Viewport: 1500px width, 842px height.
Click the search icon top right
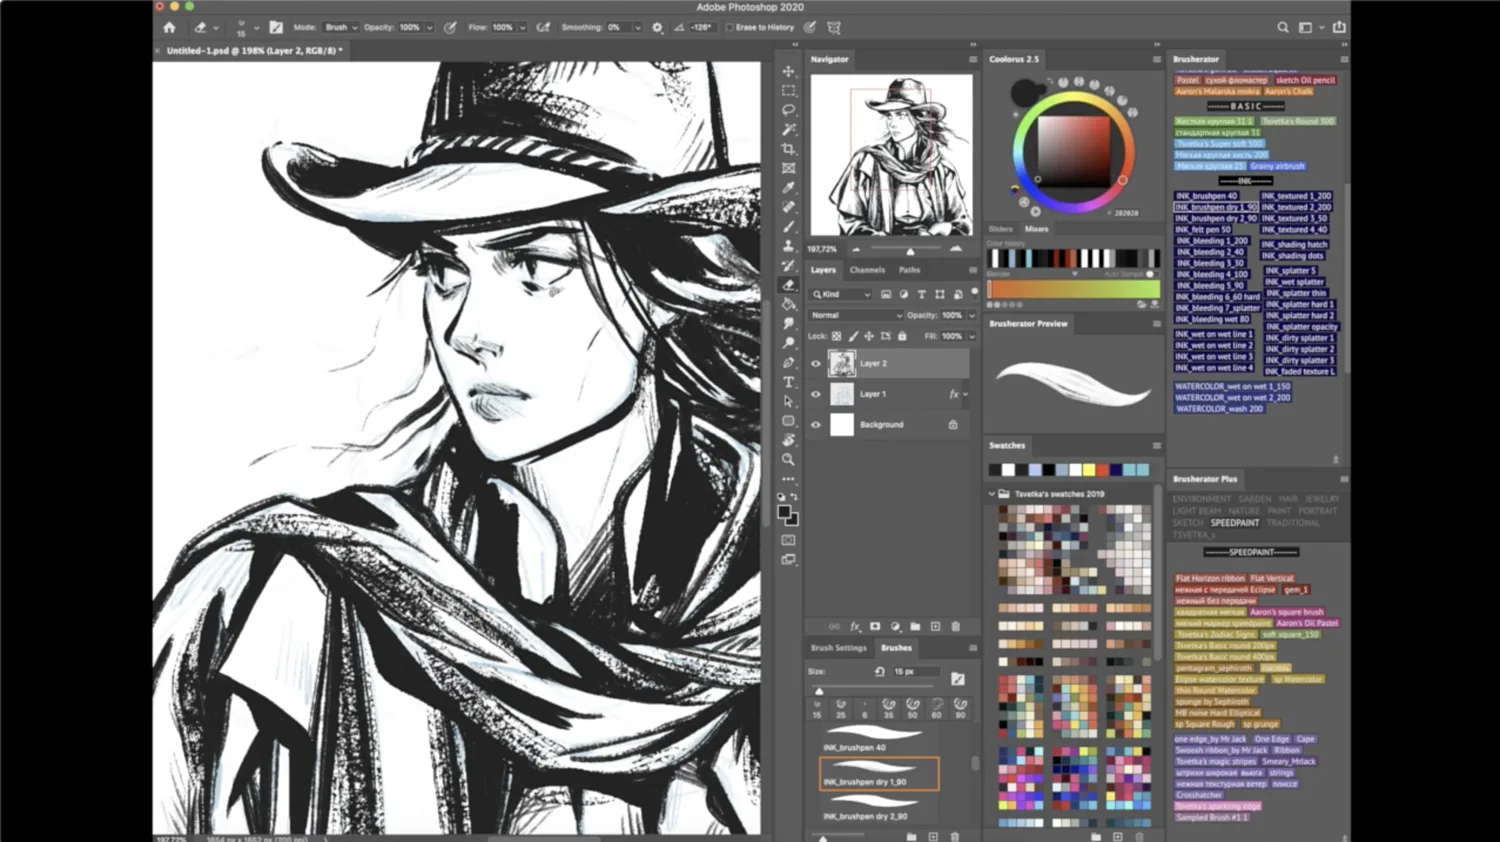pos(1283,28)
